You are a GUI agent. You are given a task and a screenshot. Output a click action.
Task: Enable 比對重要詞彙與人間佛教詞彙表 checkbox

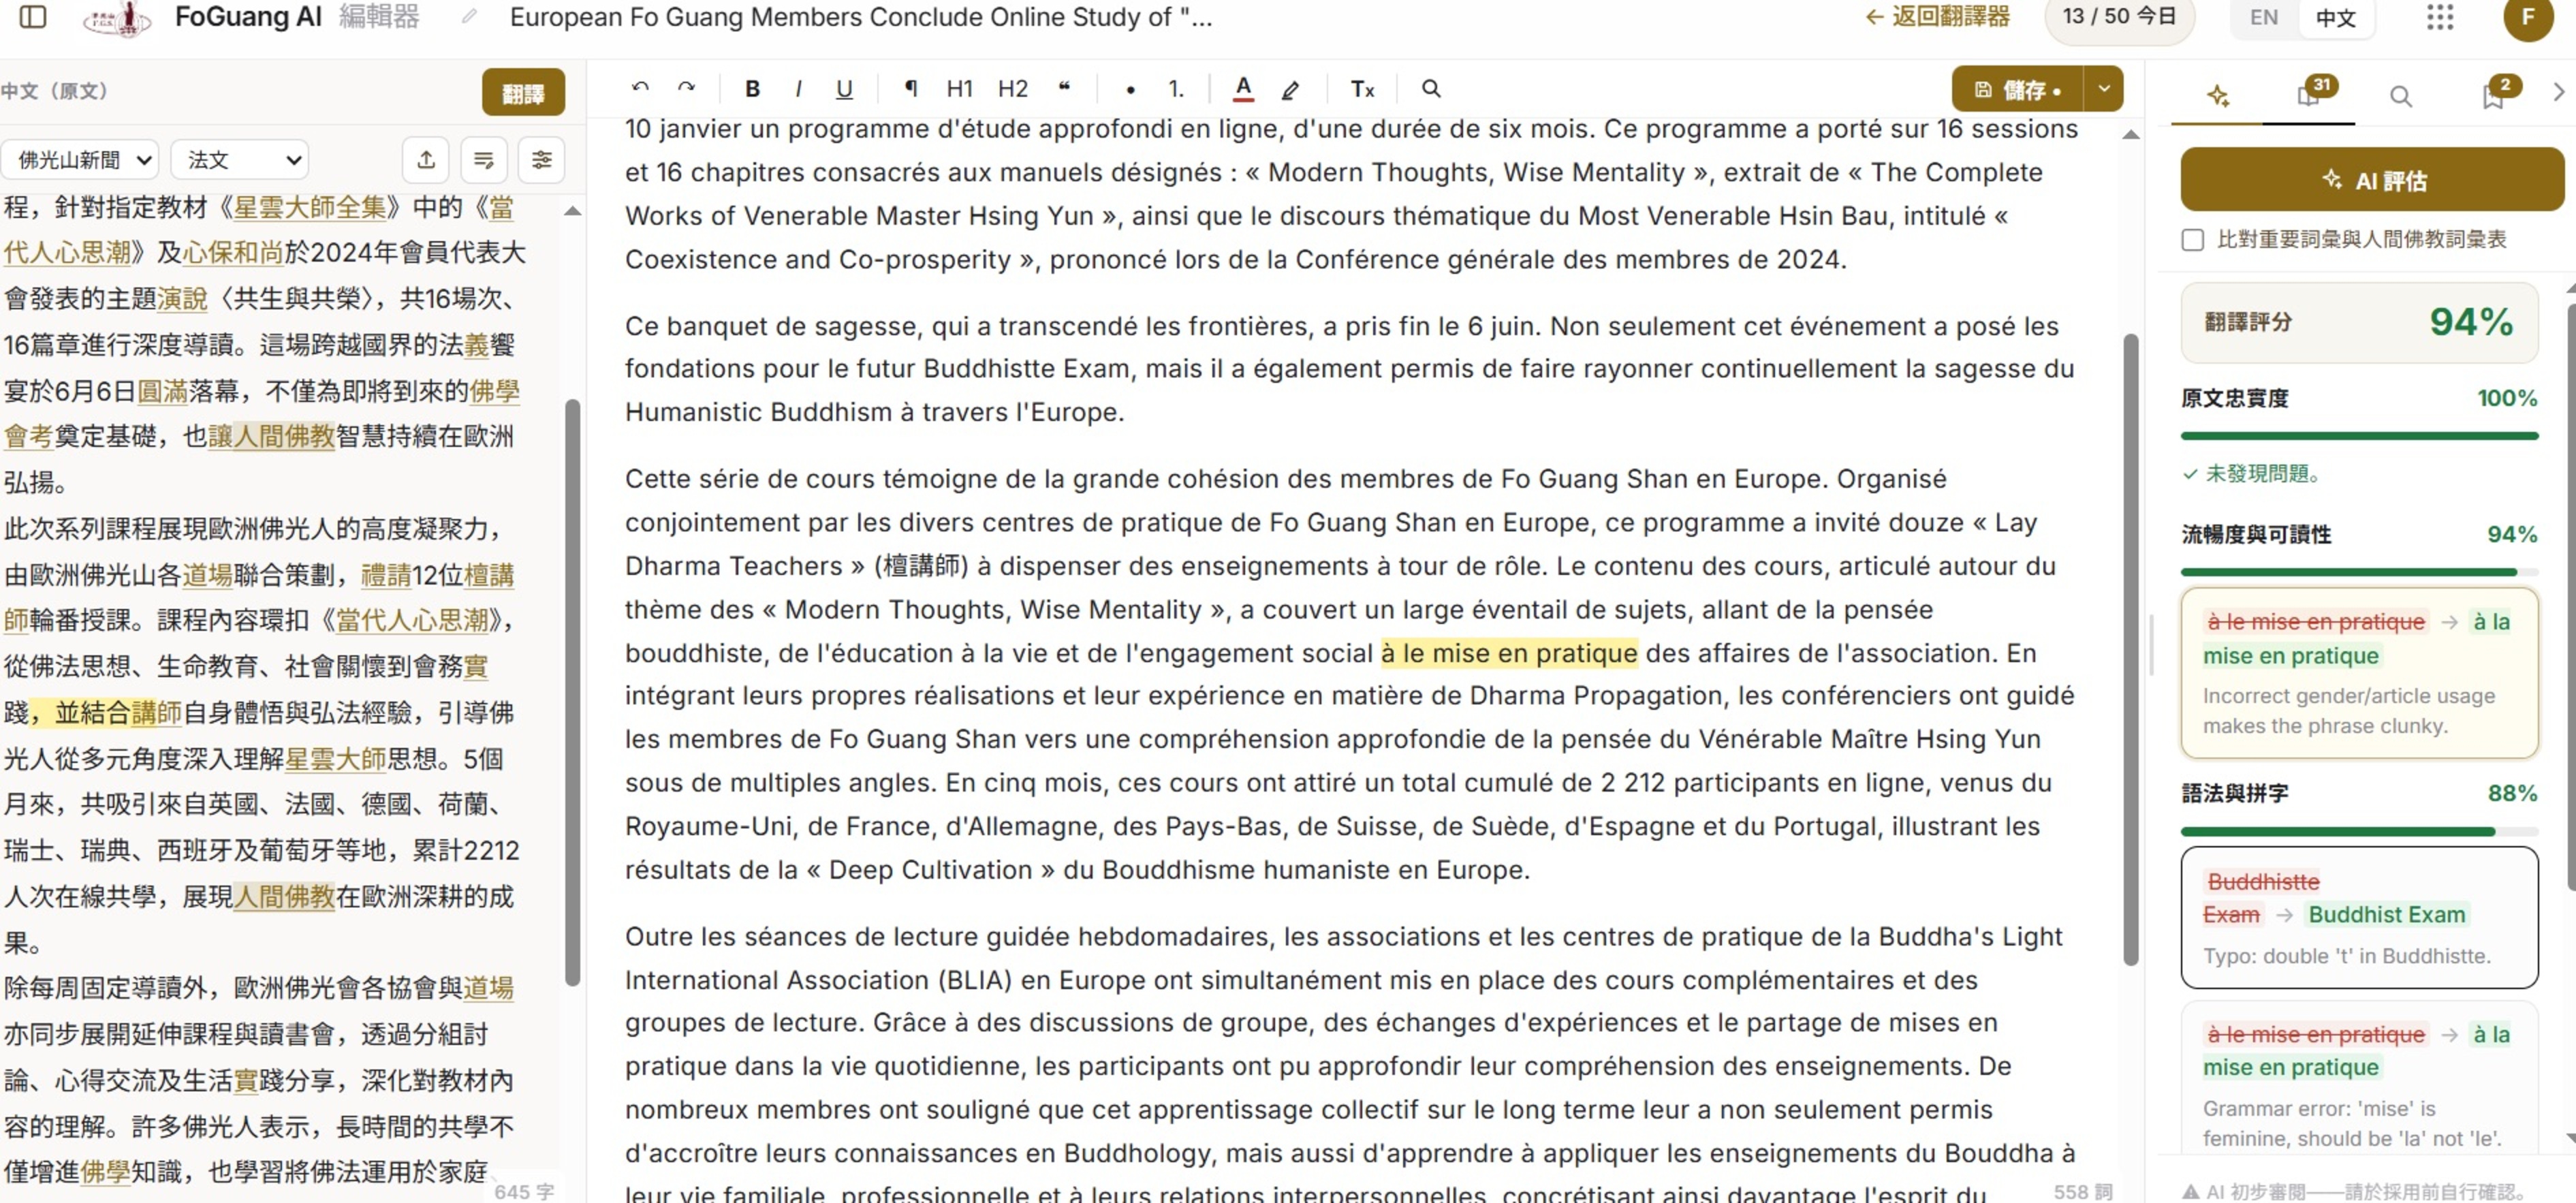click(2192, 239)
